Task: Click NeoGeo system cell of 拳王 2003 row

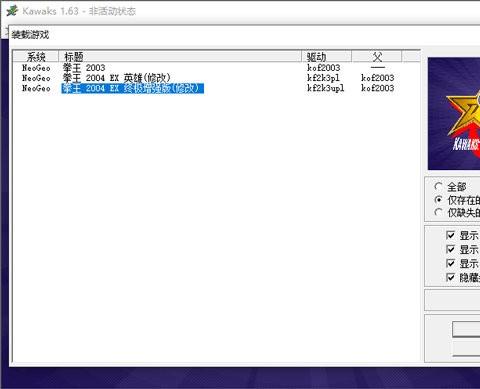Action: 36,68
